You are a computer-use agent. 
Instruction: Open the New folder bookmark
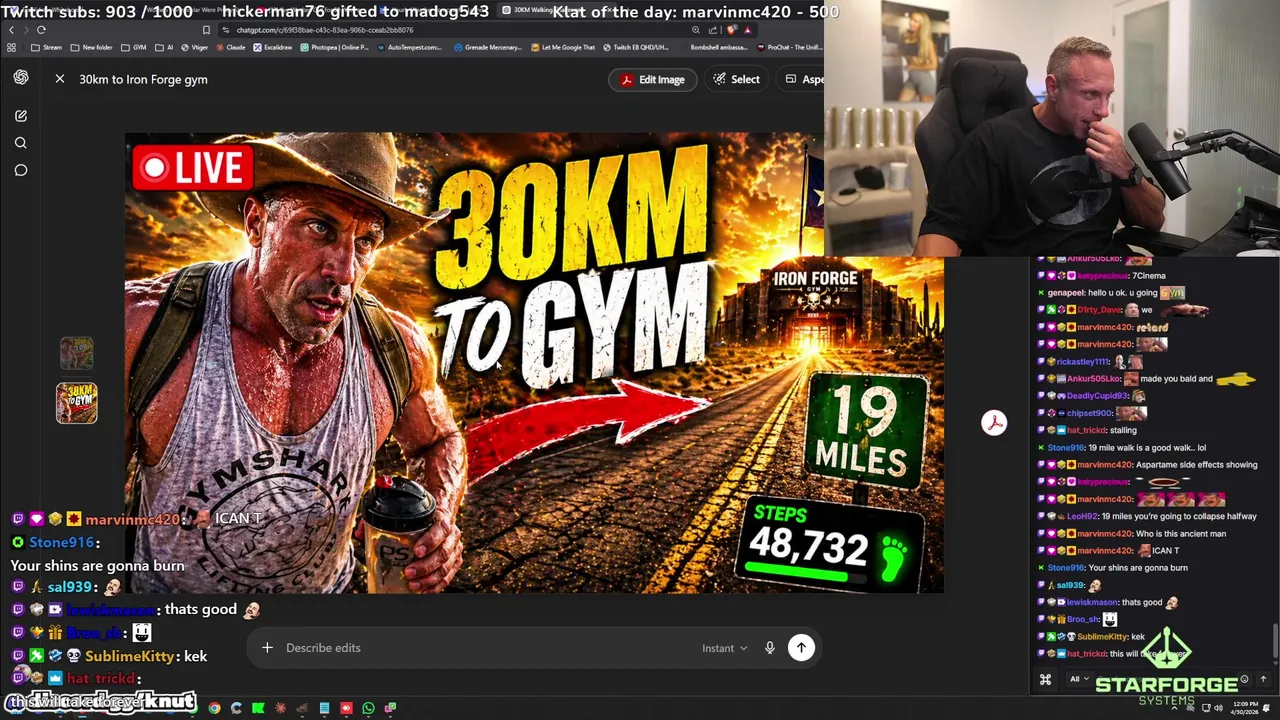click(x=91, y=47)
